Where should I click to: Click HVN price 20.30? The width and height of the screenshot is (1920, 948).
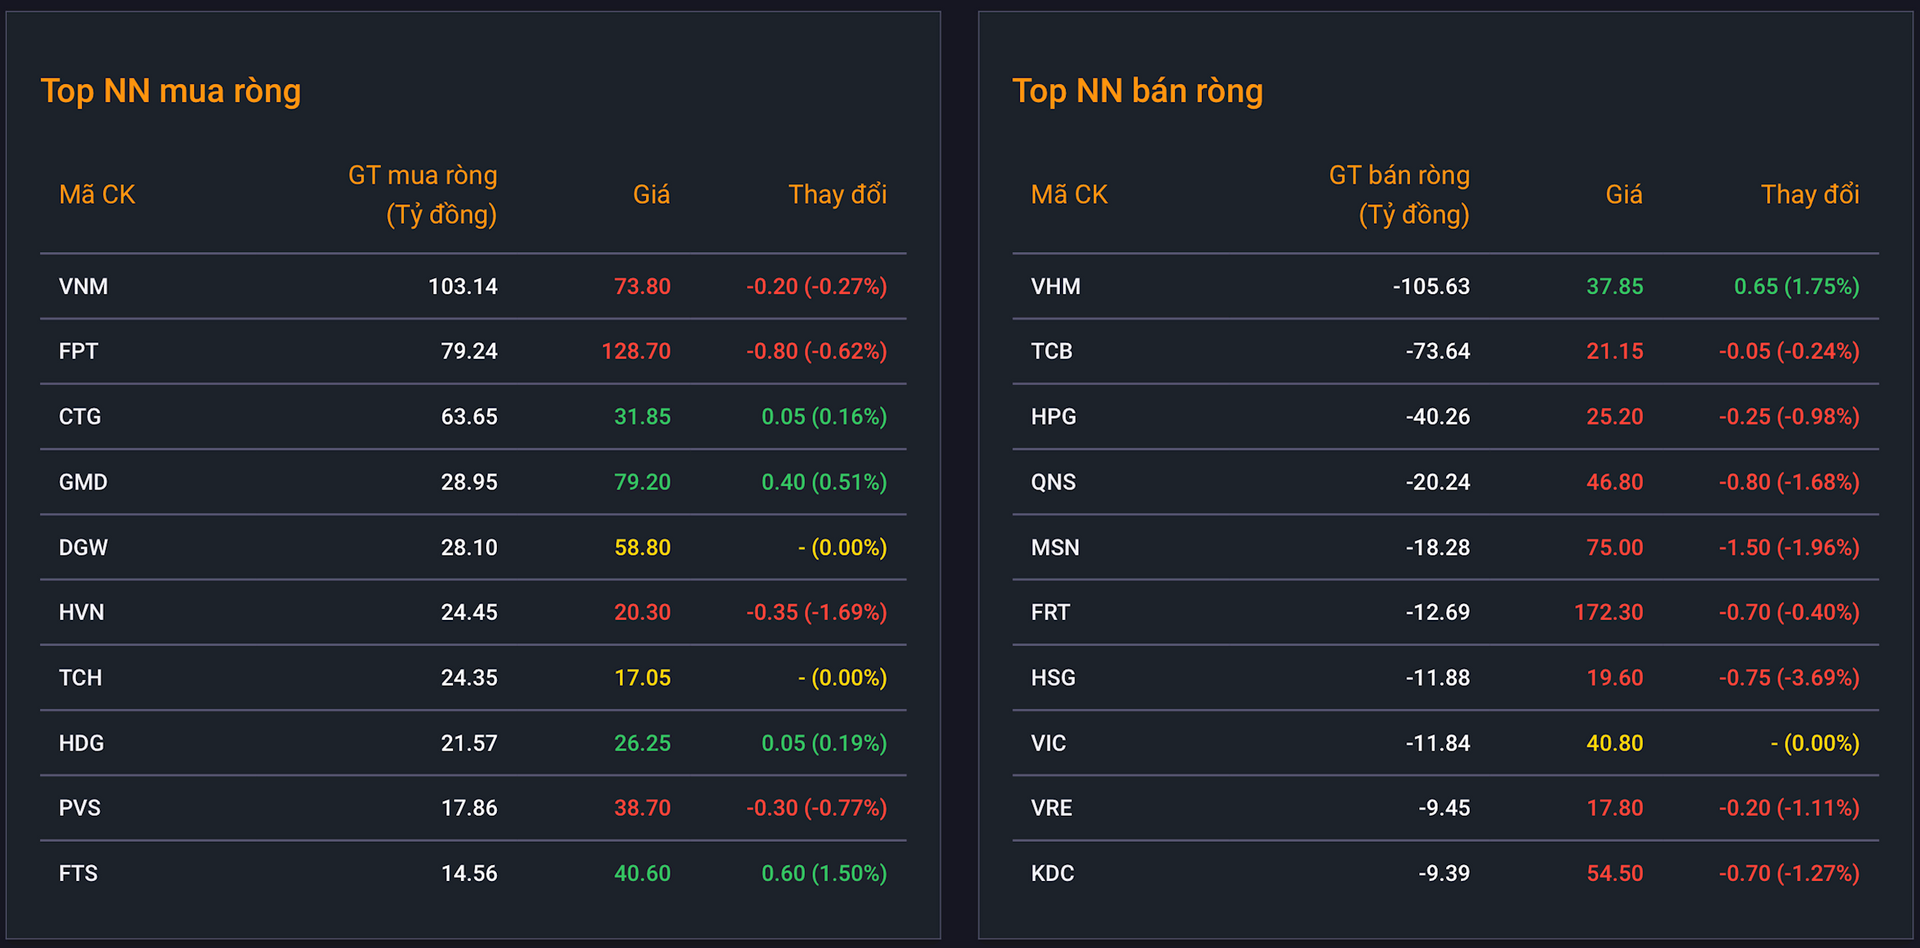(642, 613)
